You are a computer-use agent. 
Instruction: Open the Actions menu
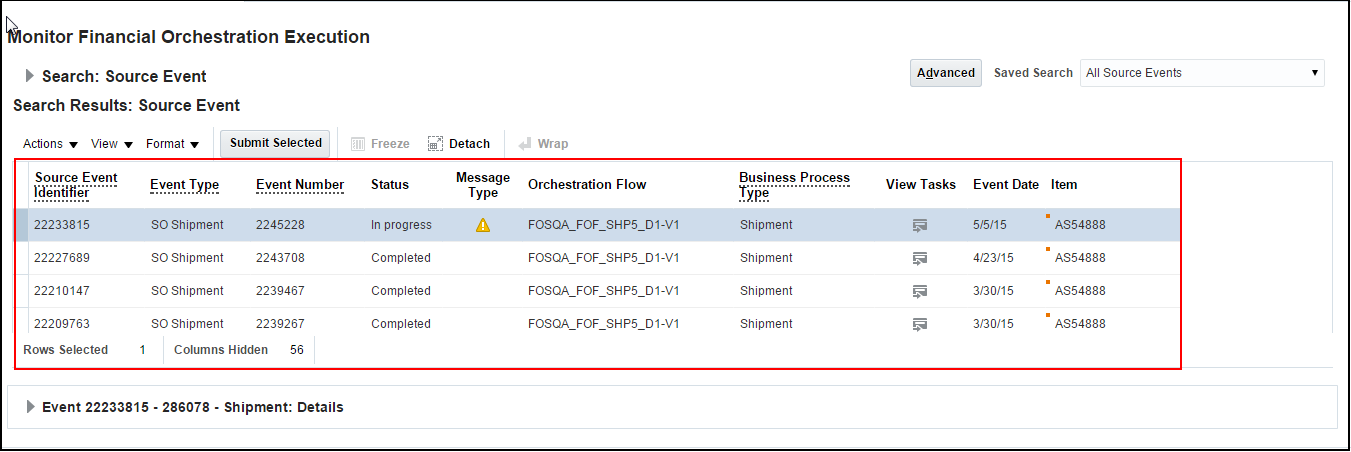click(x=50, y=144)
